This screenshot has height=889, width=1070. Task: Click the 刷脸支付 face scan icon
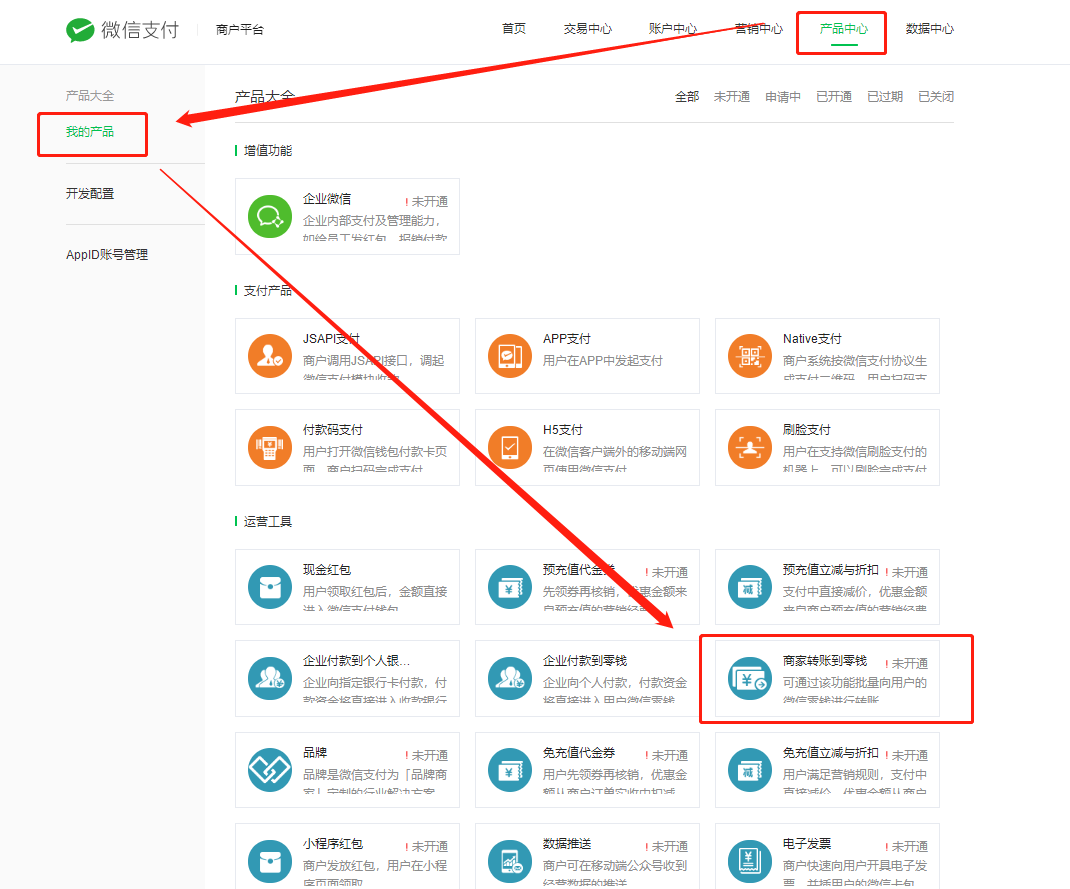tap(749, 447)
